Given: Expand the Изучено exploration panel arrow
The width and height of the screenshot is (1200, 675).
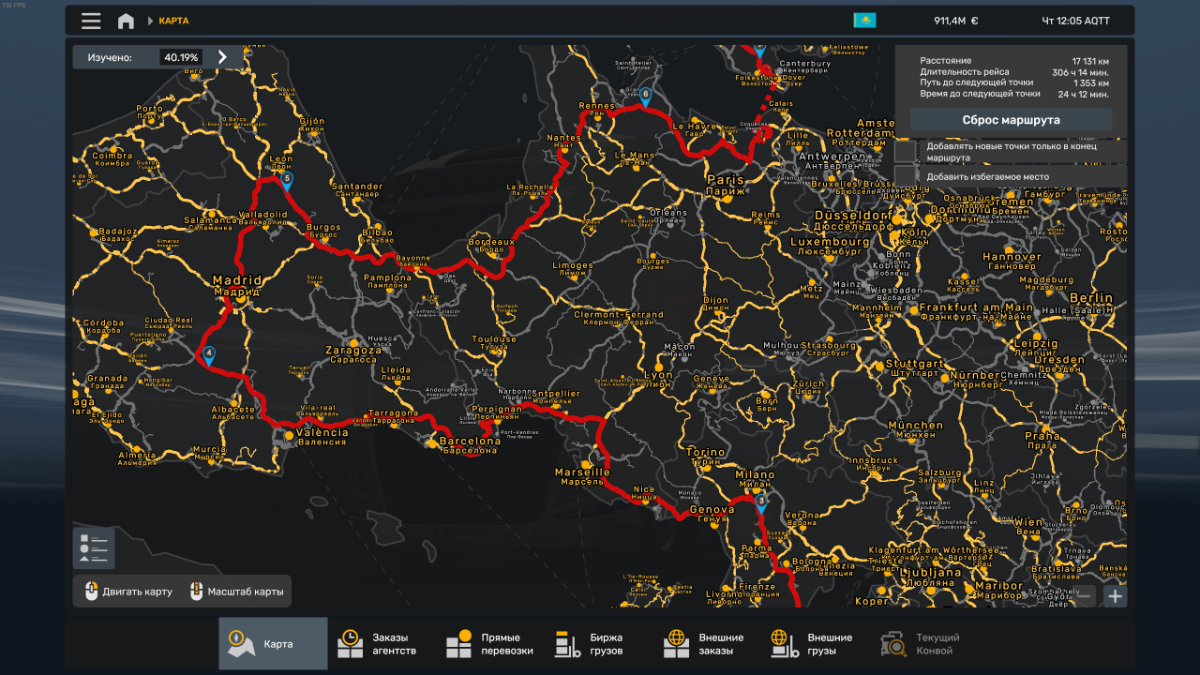Looking at the screenshot, I should point(222,57).
